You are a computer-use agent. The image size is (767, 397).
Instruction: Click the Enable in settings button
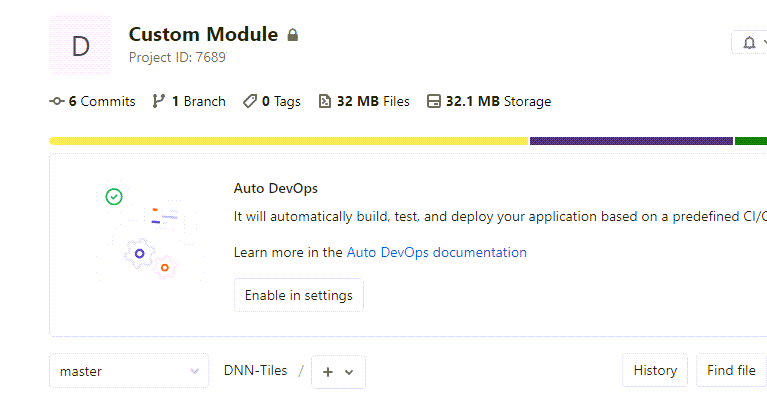[x=299, y=295]
